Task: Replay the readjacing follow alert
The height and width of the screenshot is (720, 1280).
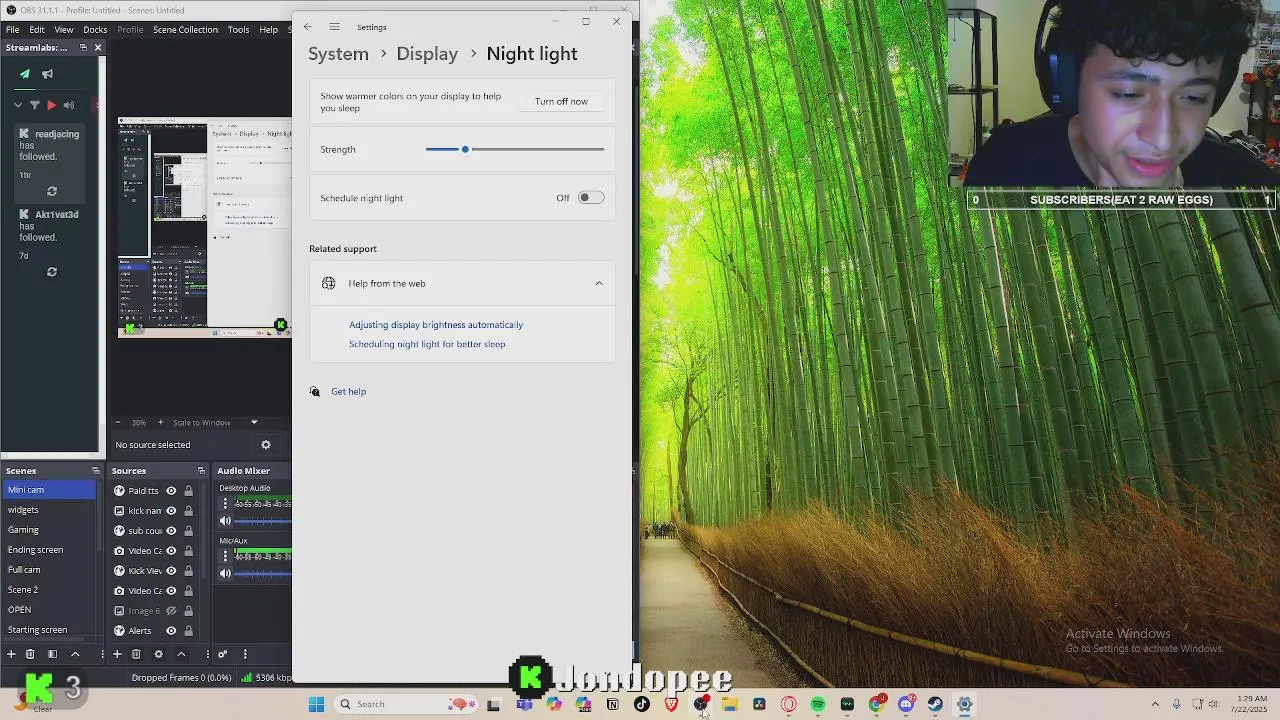Action: tap(52, 191)
